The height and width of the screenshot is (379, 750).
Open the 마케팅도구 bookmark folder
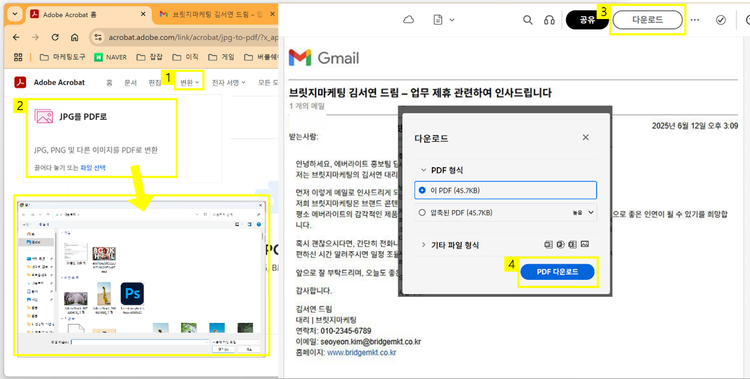tap(62, 57)
